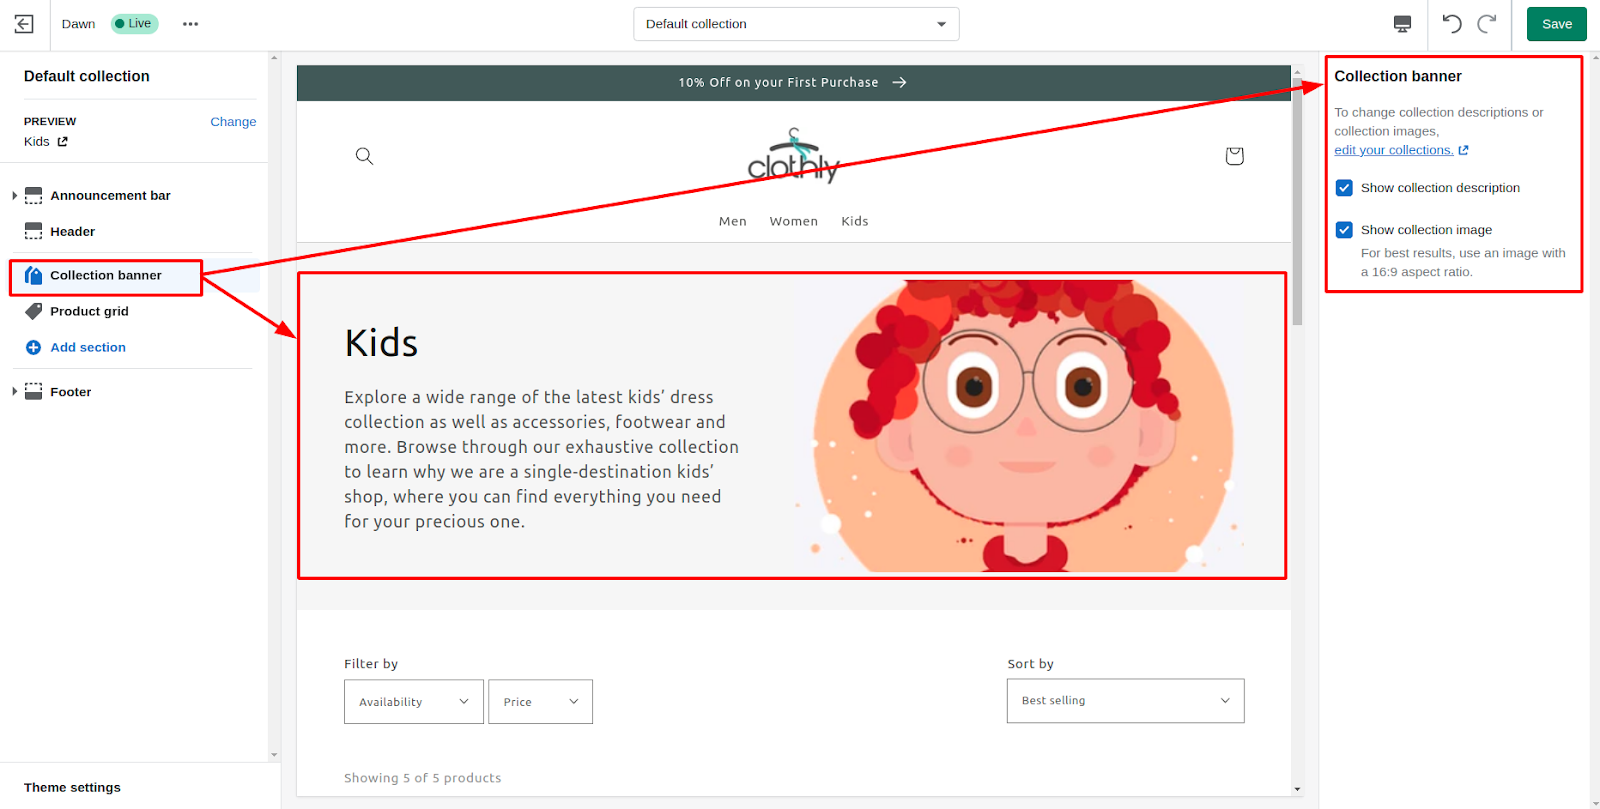Exit the theme editor via back icon
Image resolution: width=1600 pixels, height=809 pixels.
coord(24,24)
